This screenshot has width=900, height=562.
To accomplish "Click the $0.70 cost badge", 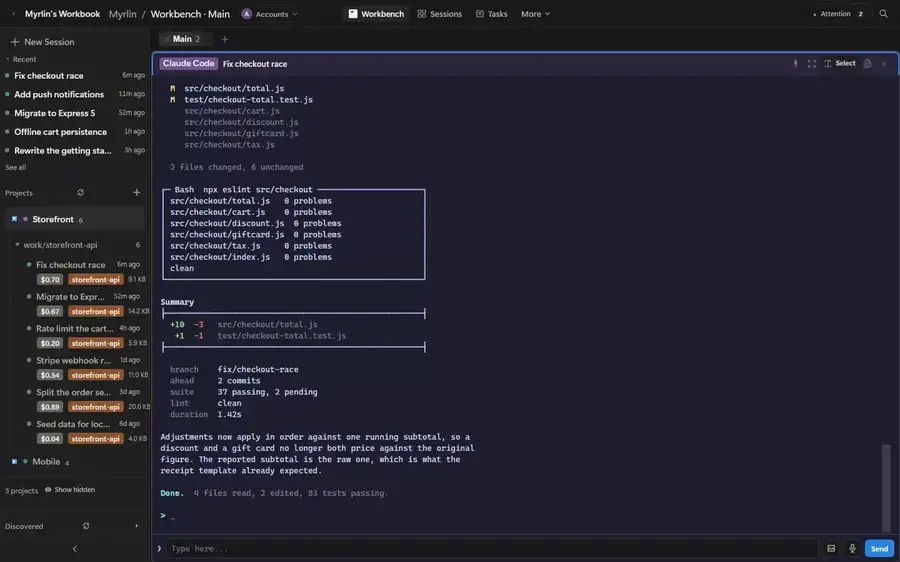I will pyautogui.click(x=50, y=280).
